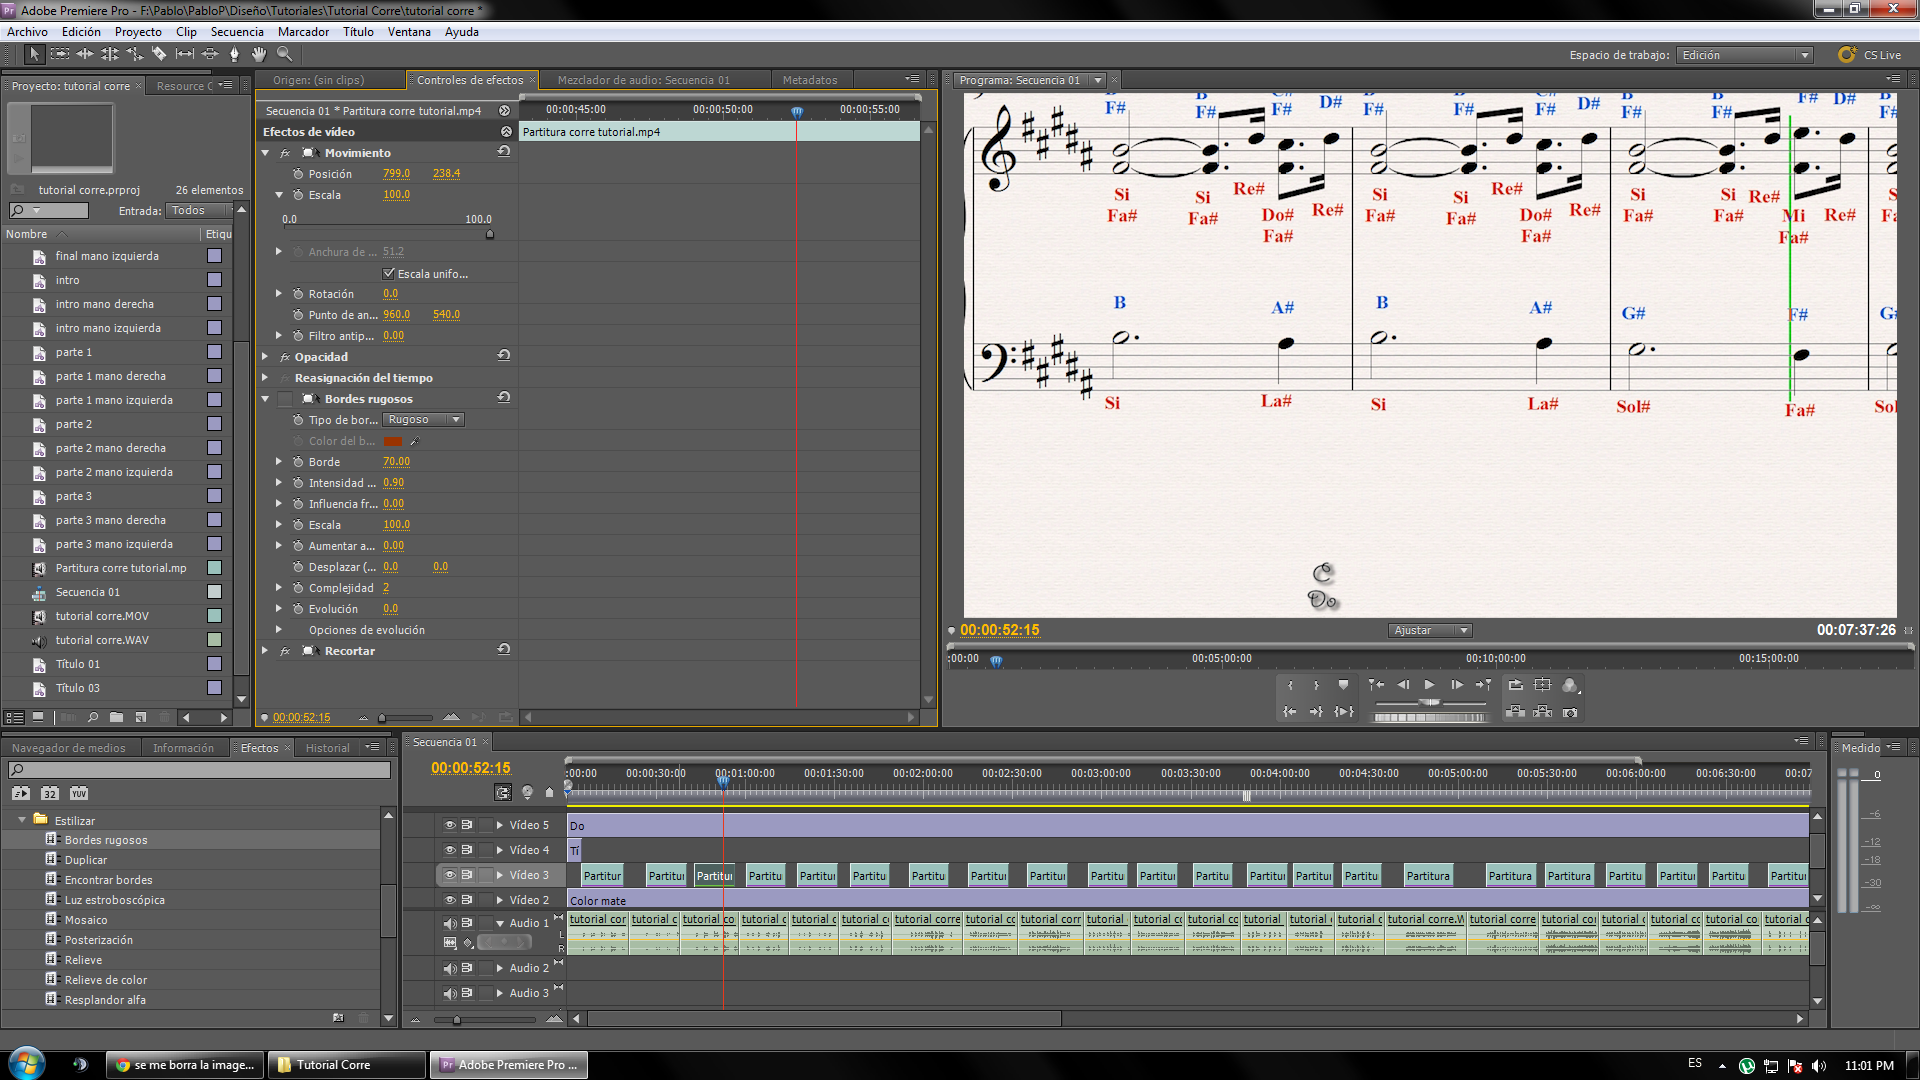
Task: Click CS Live button
Action: (x=1871, y=55)
